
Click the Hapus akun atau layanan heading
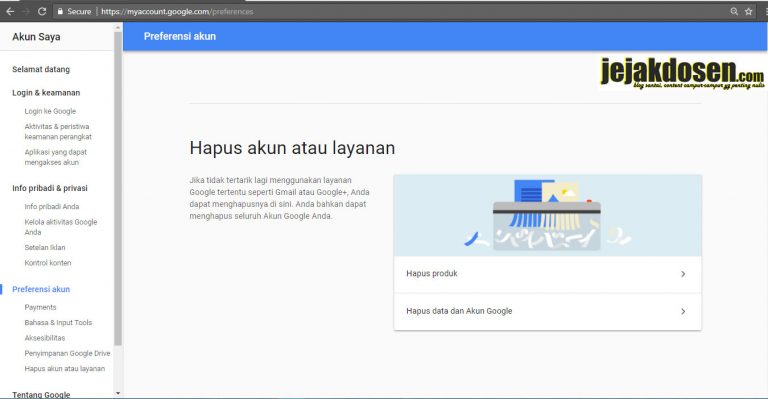coord(292,148)
